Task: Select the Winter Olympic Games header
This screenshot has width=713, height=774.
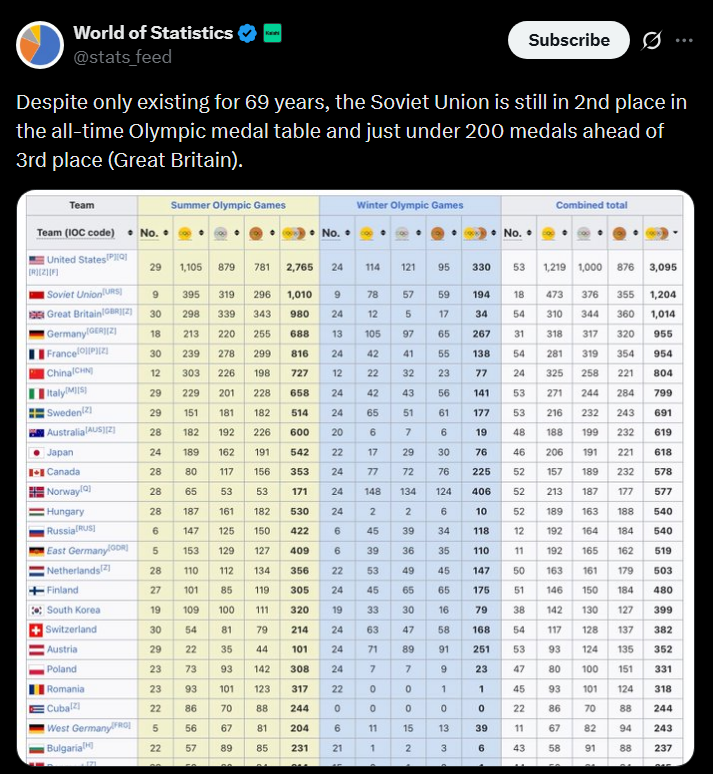Action: coord(410,205)
